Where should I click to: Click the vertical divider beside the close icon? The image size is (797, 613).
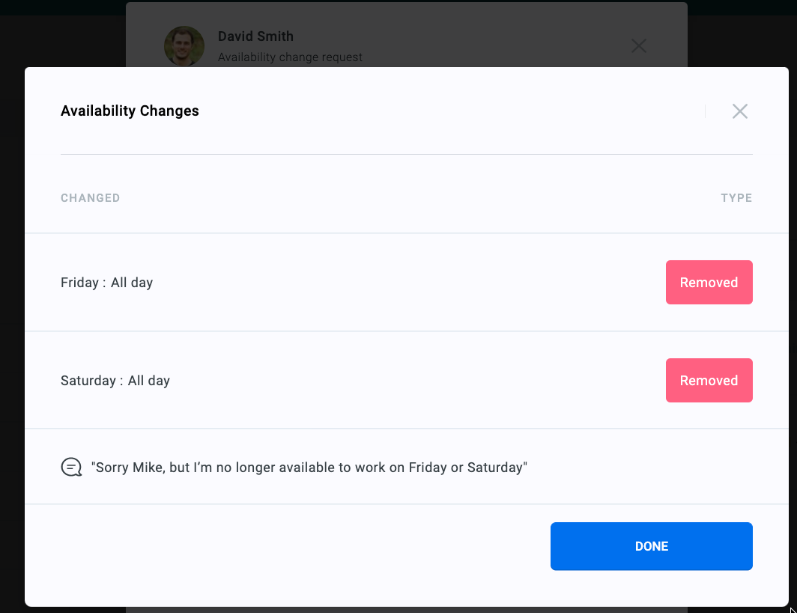(x=706, y=111)
